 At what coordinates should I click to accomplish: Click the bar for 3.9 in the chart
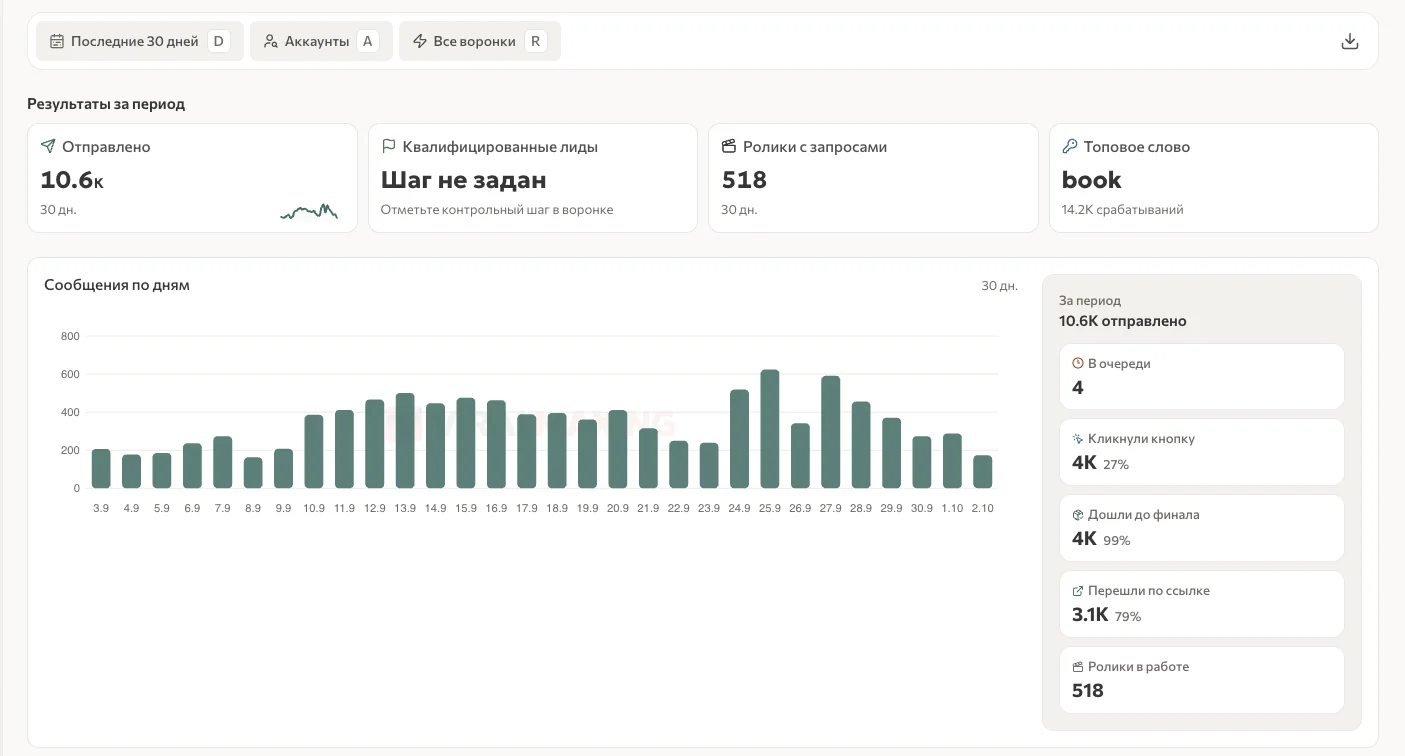pos(101,468)
